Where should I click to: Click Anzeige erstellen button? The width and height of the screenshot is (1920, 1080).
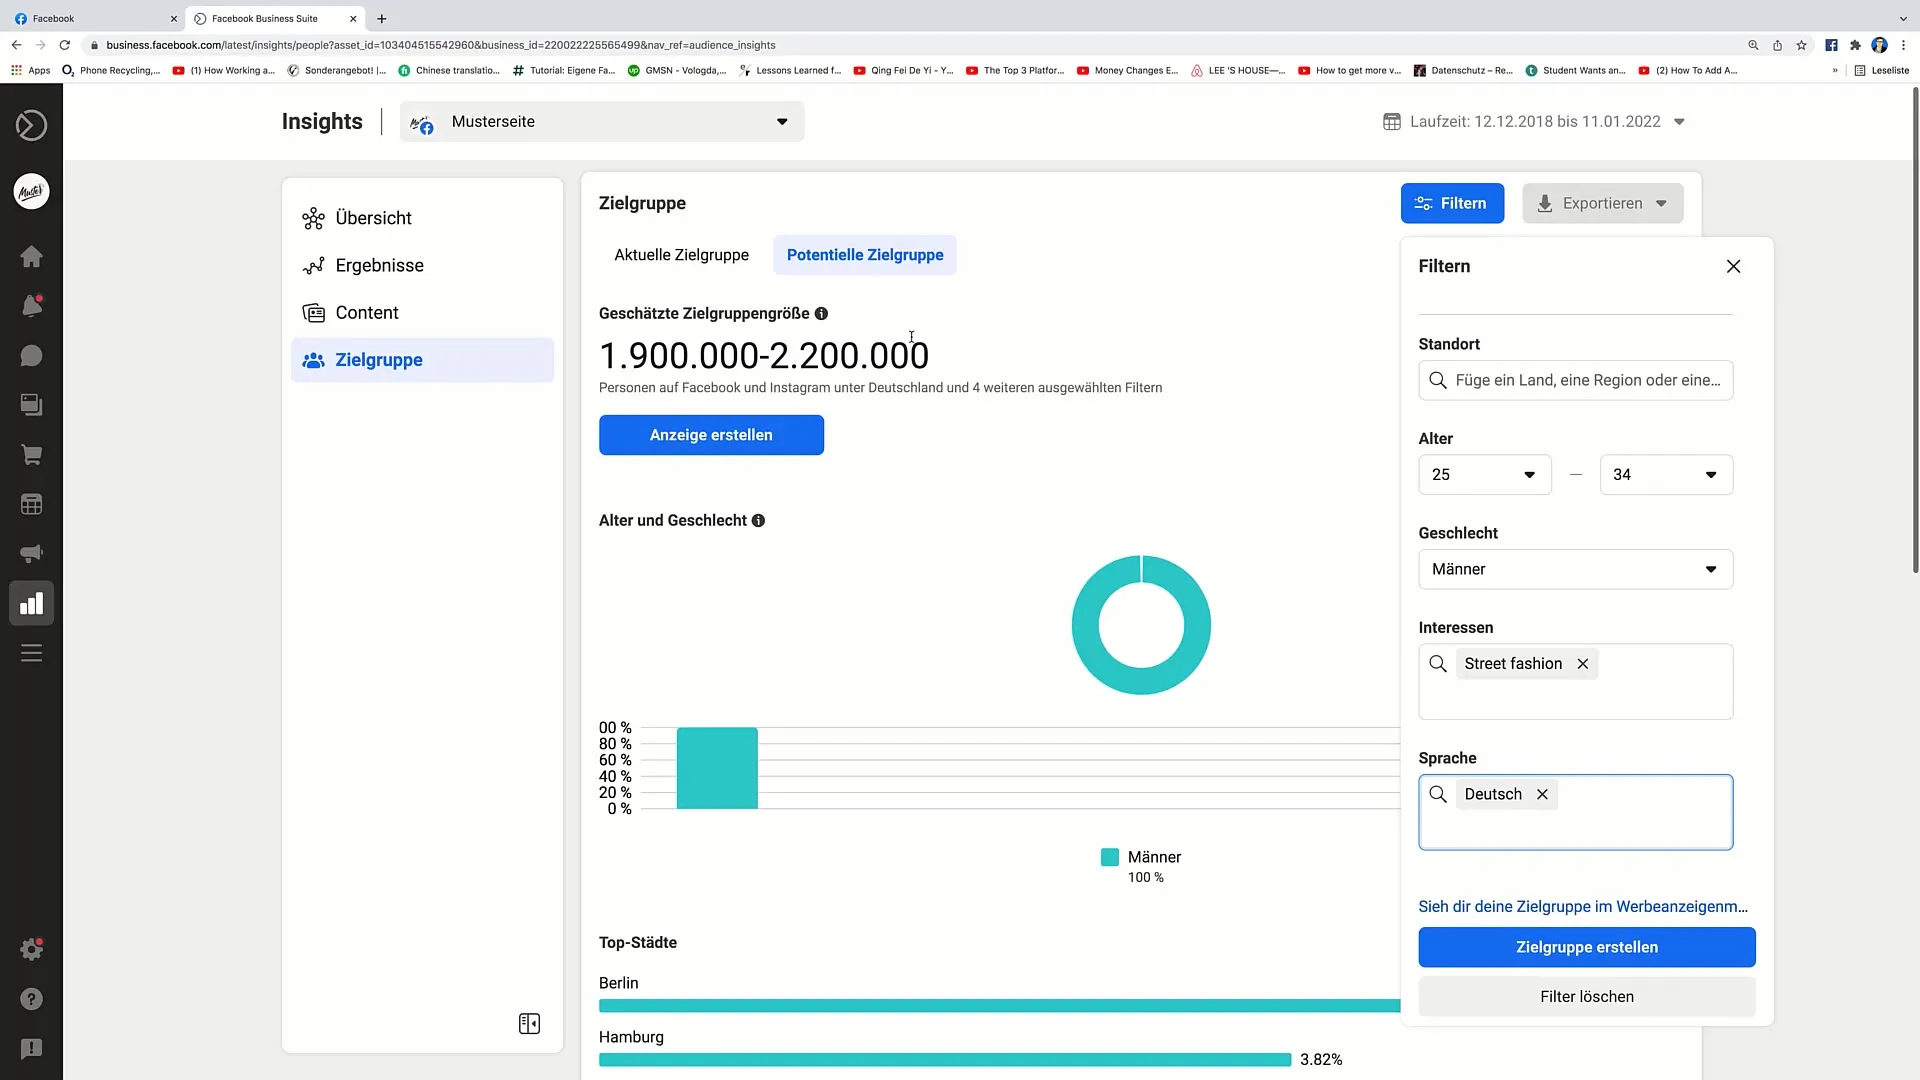point(711,434)
